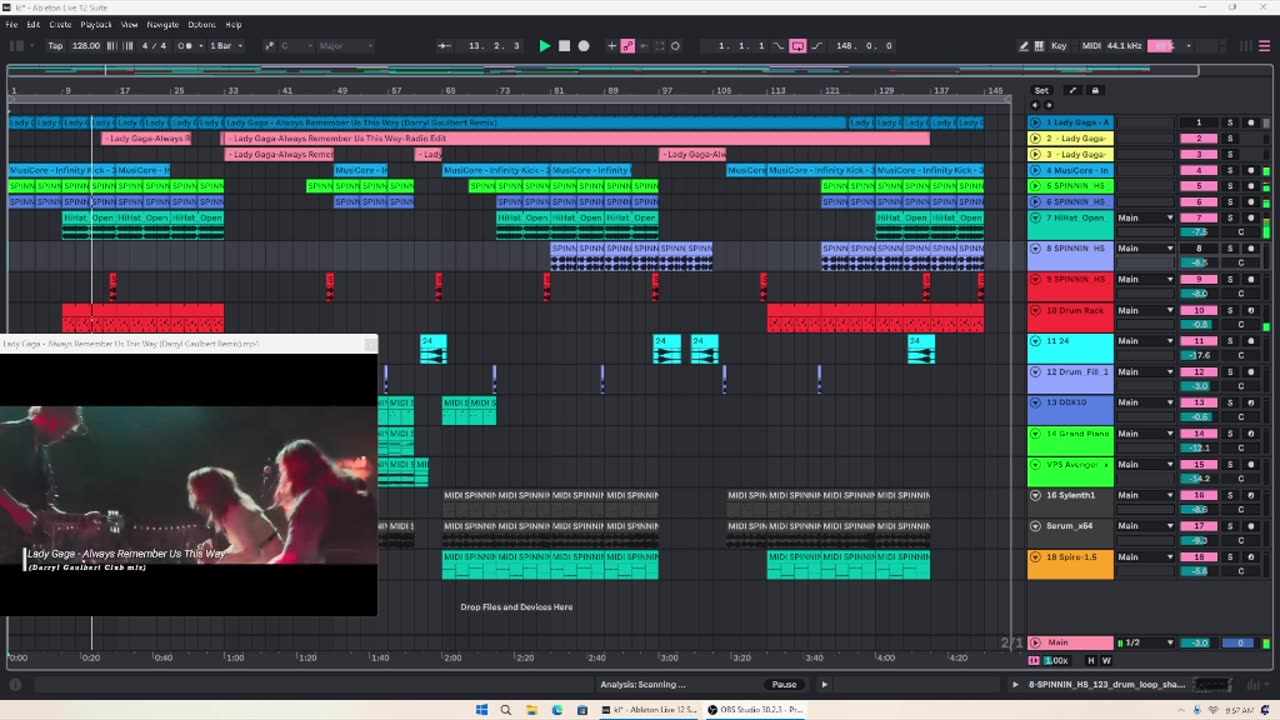Open the Edit menu
Screen dimensions: 1280x720
point(33,24)
